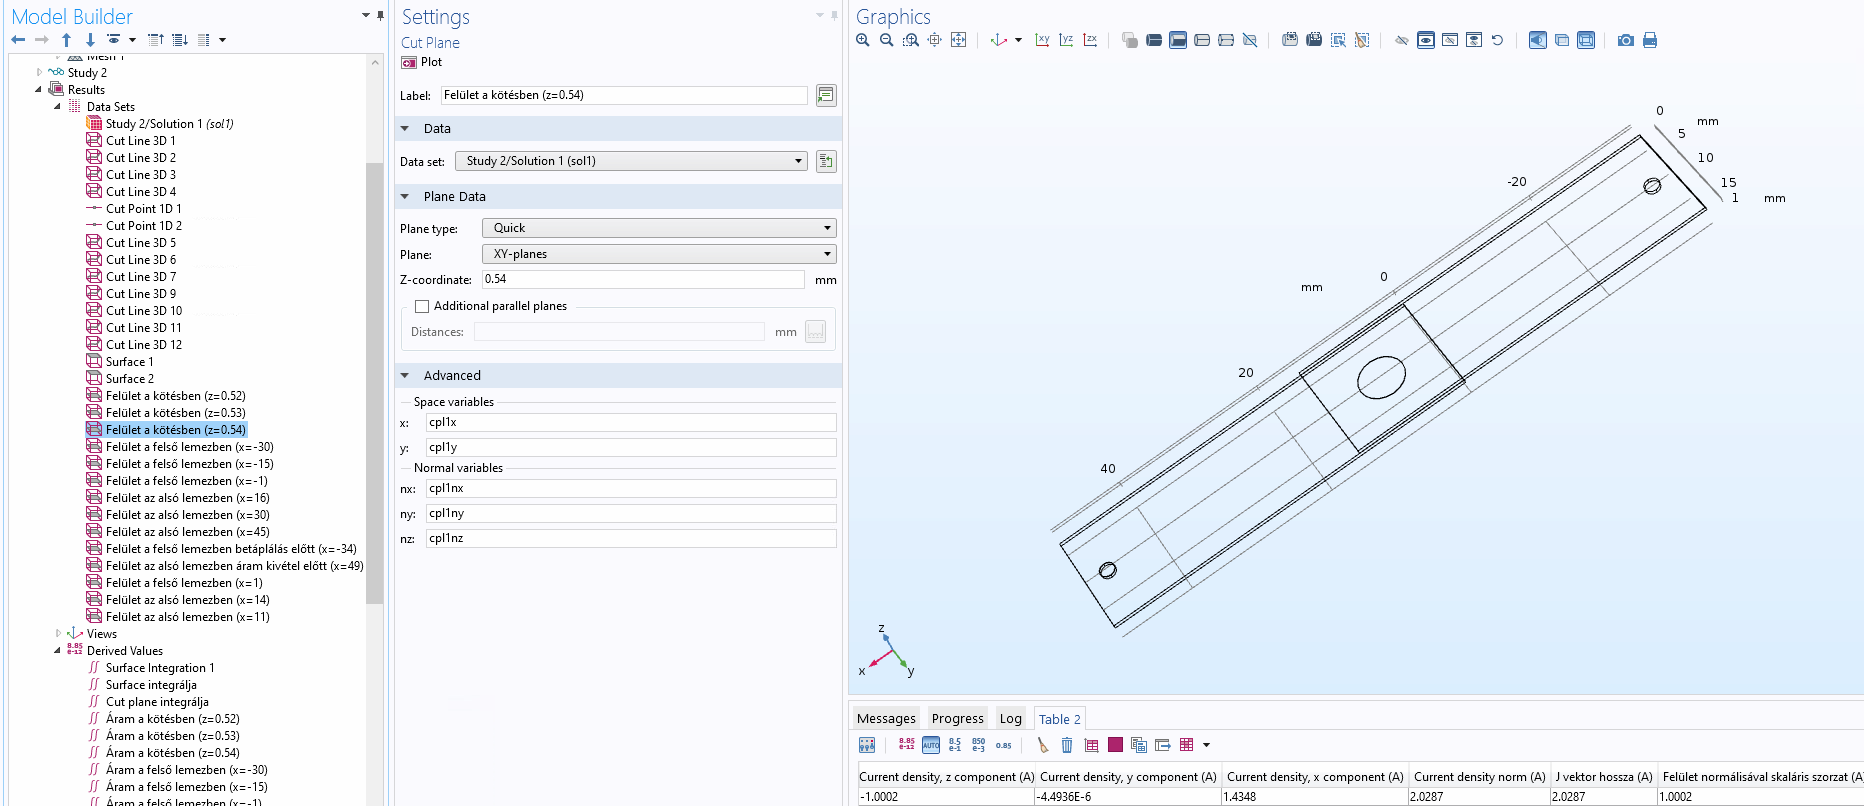Screen dimensions: 1864x806
Task: Click the Z-coordinate input field
Action: coord(643,280)
